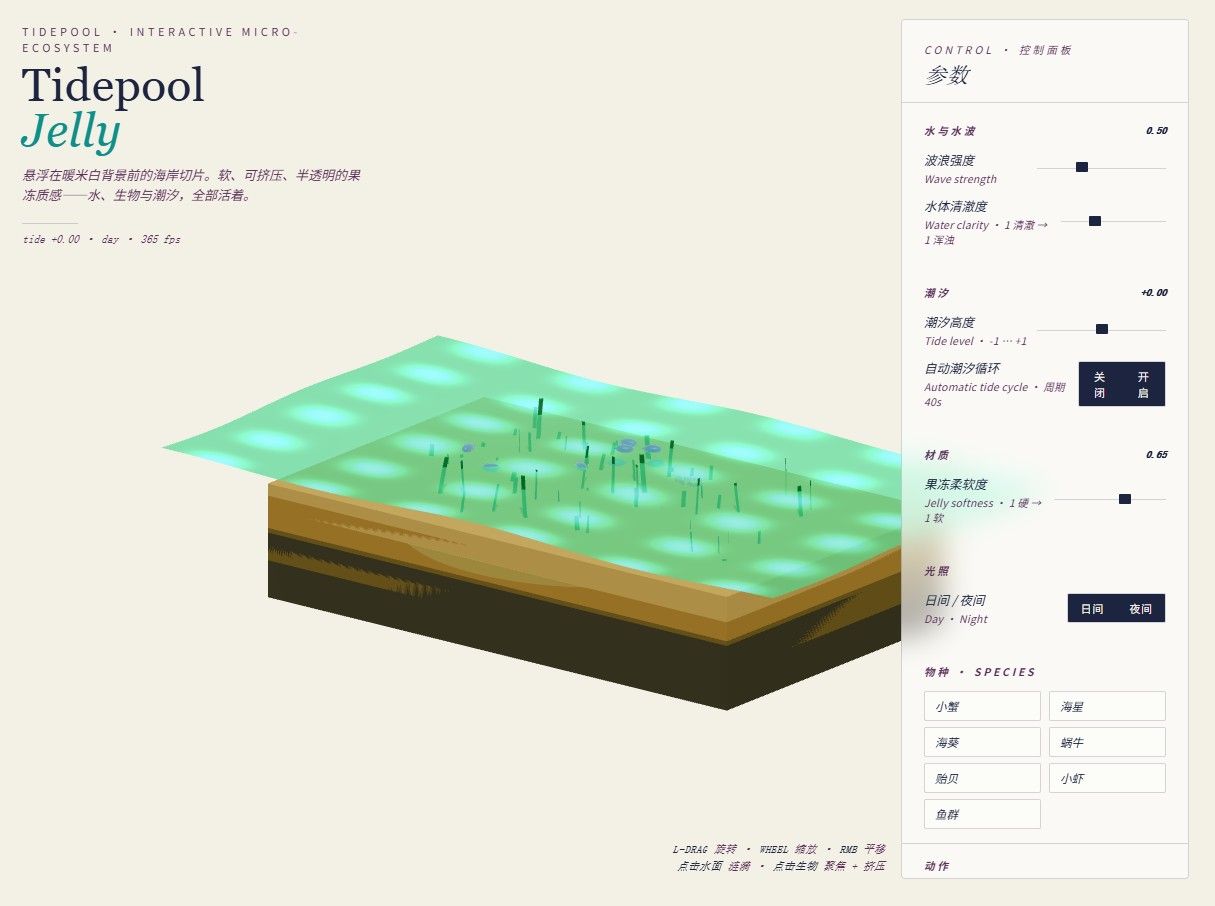1215x906 pixels.
Task: Click the L-DRAG 旋转 hint text
Action: (x=704, y=849)
